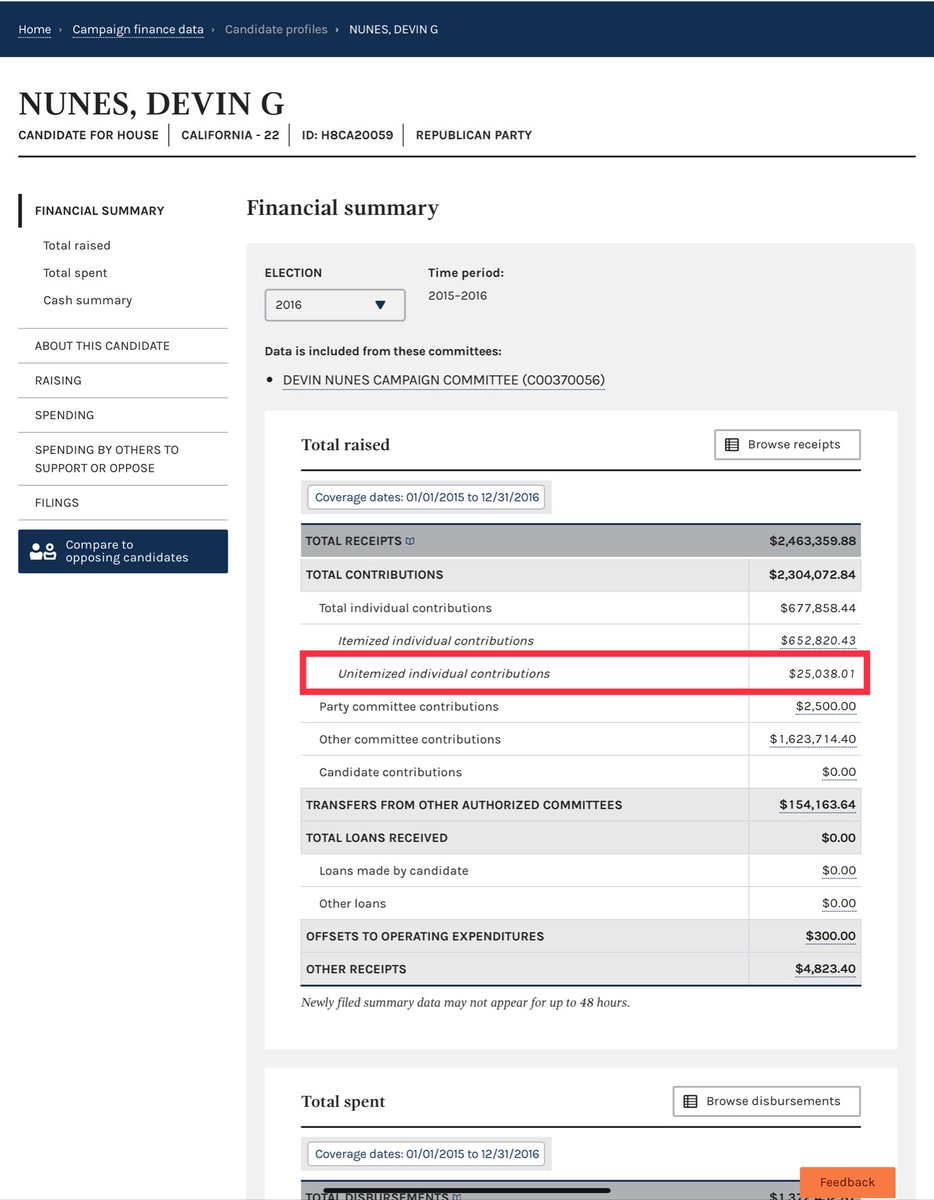Click the Party committee contributions row label

[409, 707]
